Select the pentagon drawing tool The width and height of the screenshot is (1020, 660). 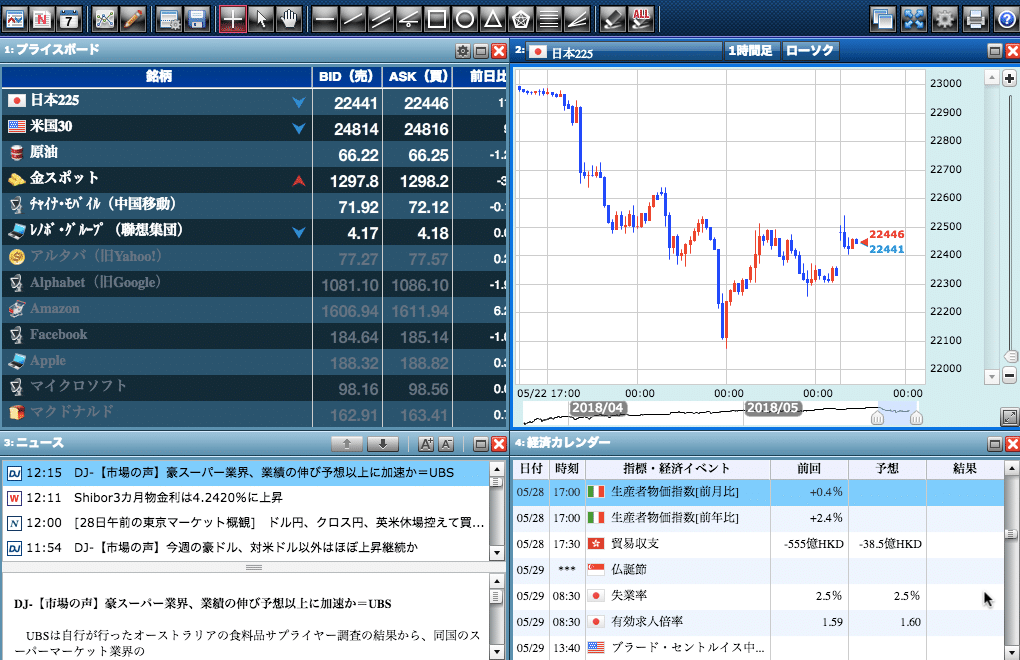pos(521,18)
